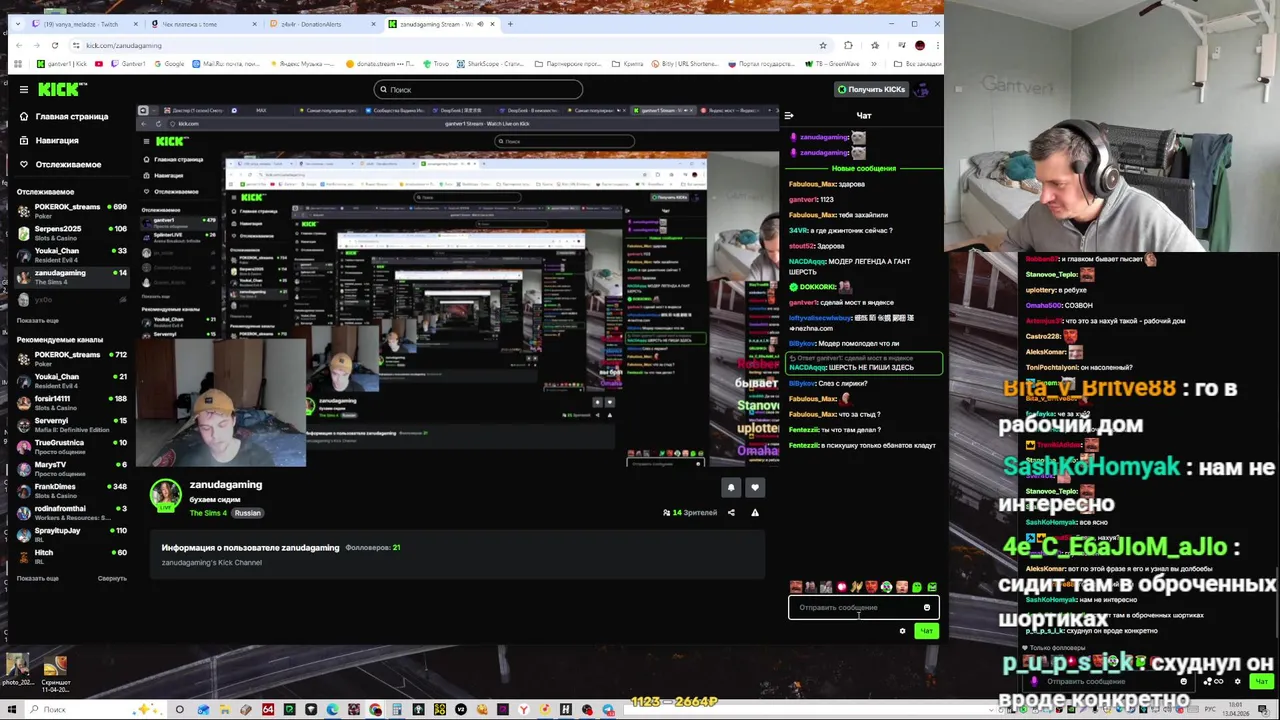Open the browser extensions puzzle icon
The height and width of the screenshot is (720, 1280).
tap(848, 45)
